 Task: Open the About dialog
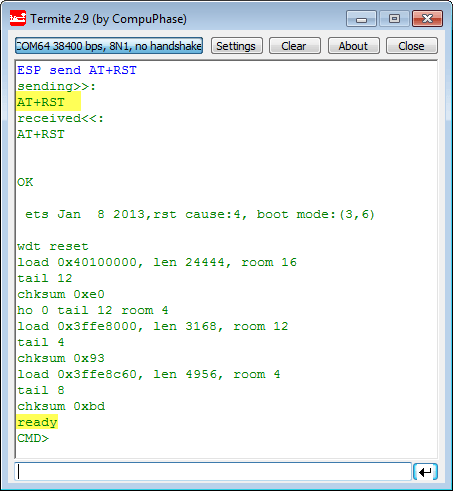click(x=353, y=46)
